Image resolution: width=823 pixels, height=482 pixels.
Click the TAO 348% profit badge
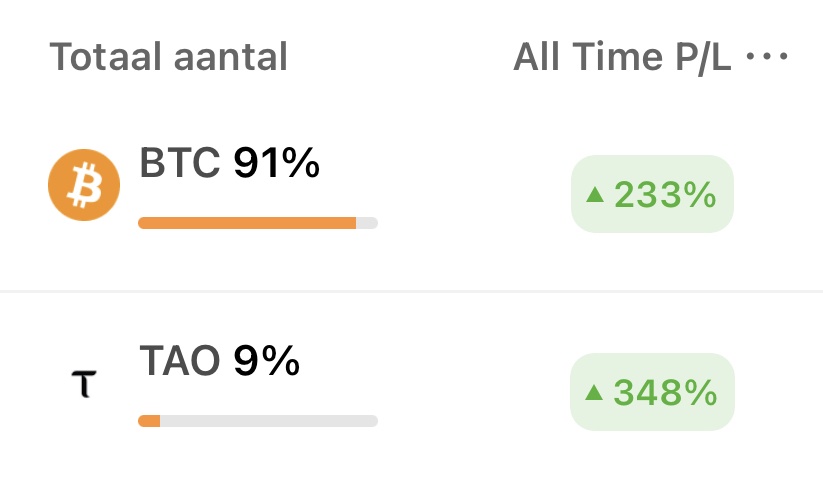pyautogui.click(x=652, y=393)
